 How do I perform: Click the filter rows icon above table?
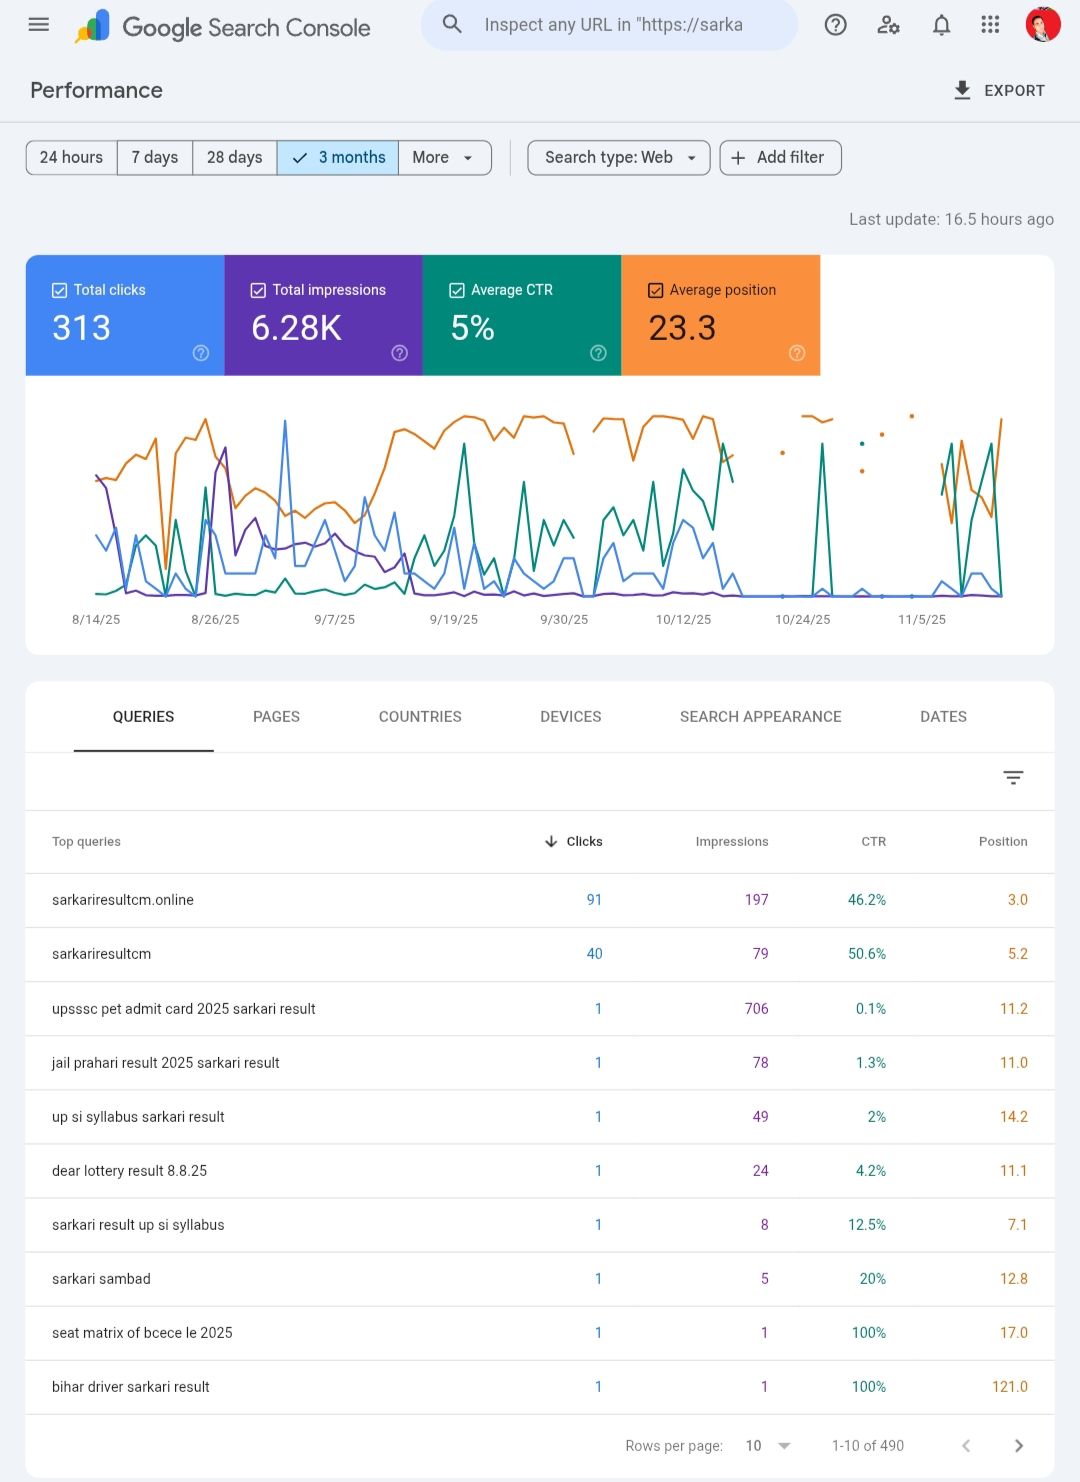tap(1013, 778)
